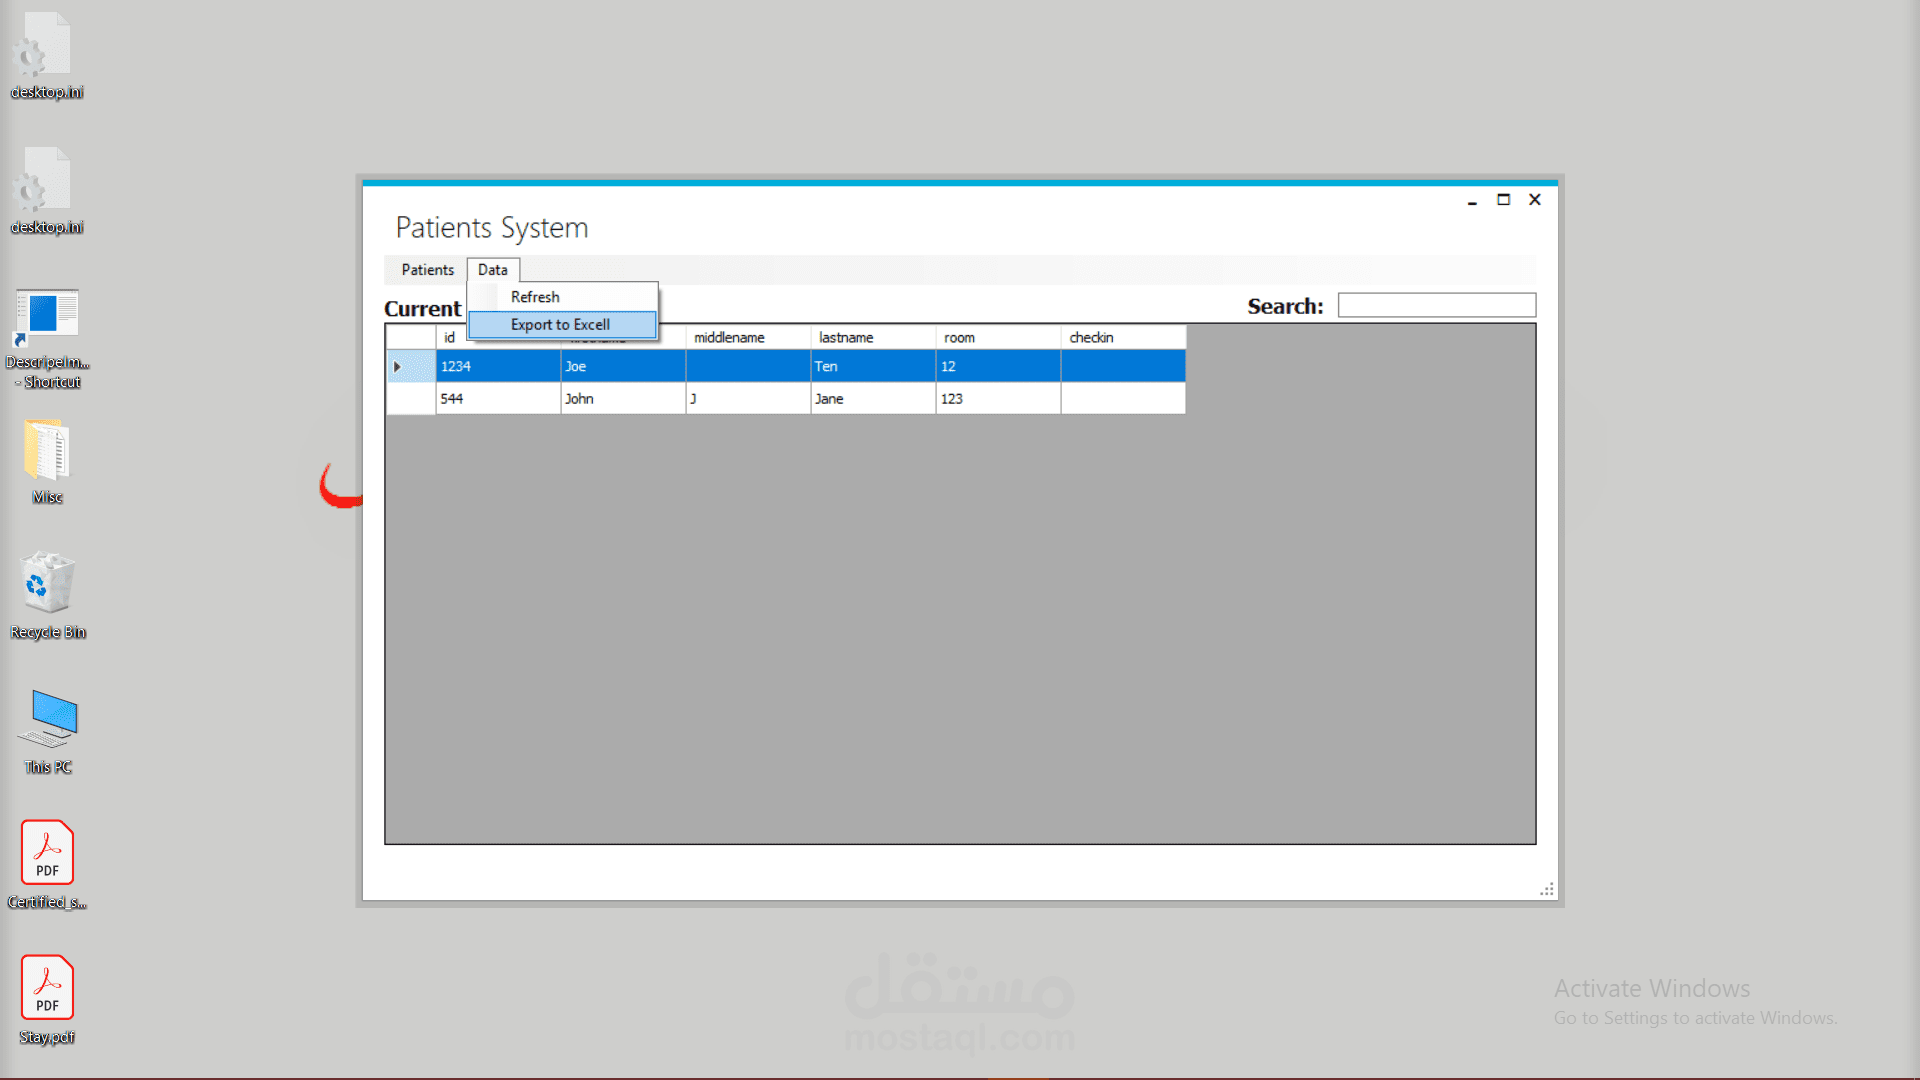The height and width of the screenshot is (1080, 1920).
Task: Select the Recycle Bin desktop icon
Action: click(x=47, y=584)
